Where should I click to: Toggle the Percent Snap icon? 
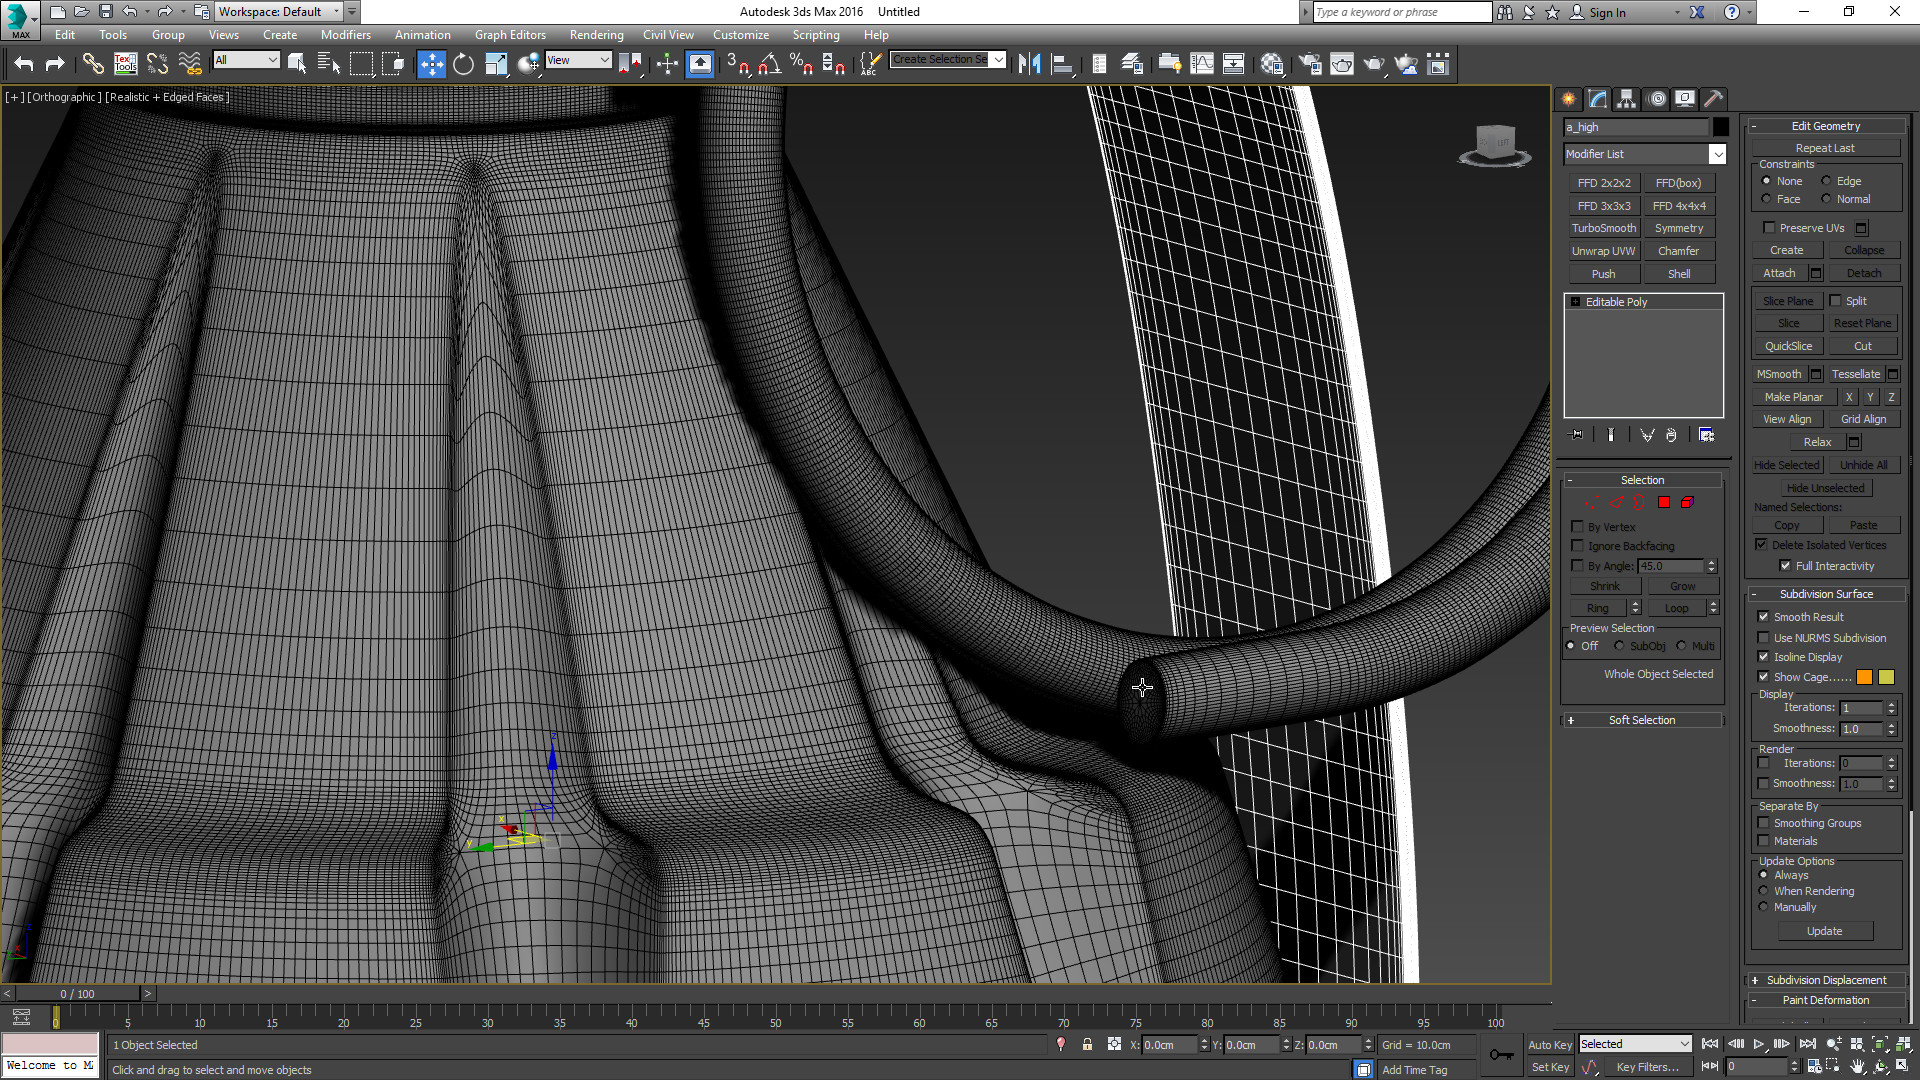(801, 64)
